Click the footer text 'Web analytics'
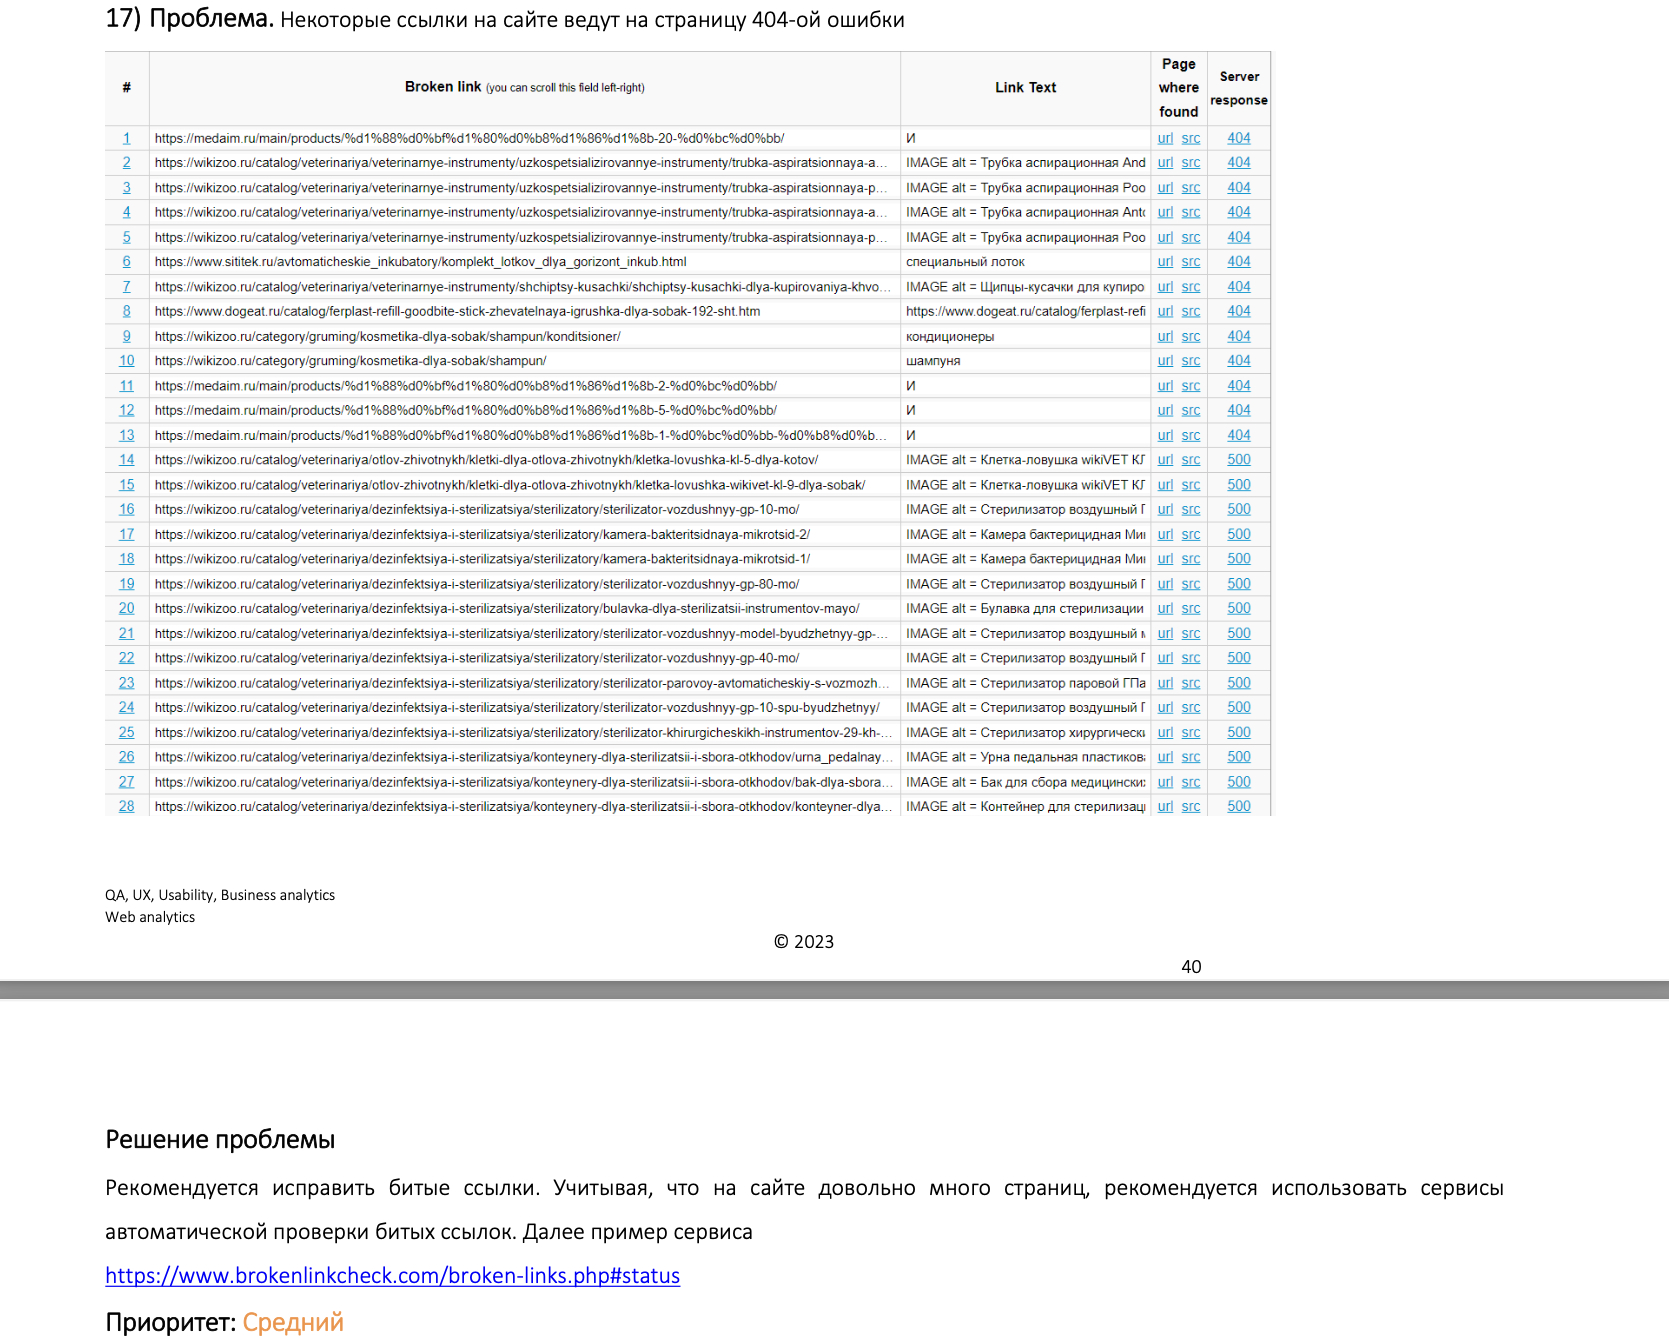Screen dimensions: 1669x1343 [150, 917]
